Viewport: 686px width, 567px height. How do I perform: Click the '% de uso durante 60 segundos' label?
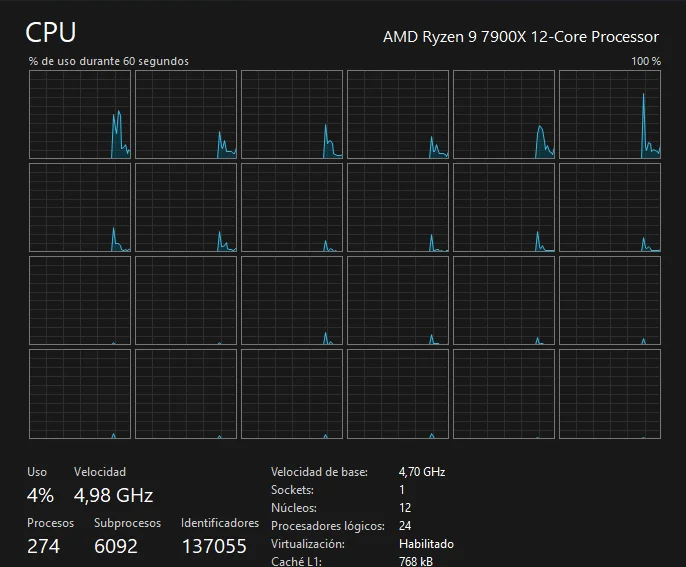point(108,61)
